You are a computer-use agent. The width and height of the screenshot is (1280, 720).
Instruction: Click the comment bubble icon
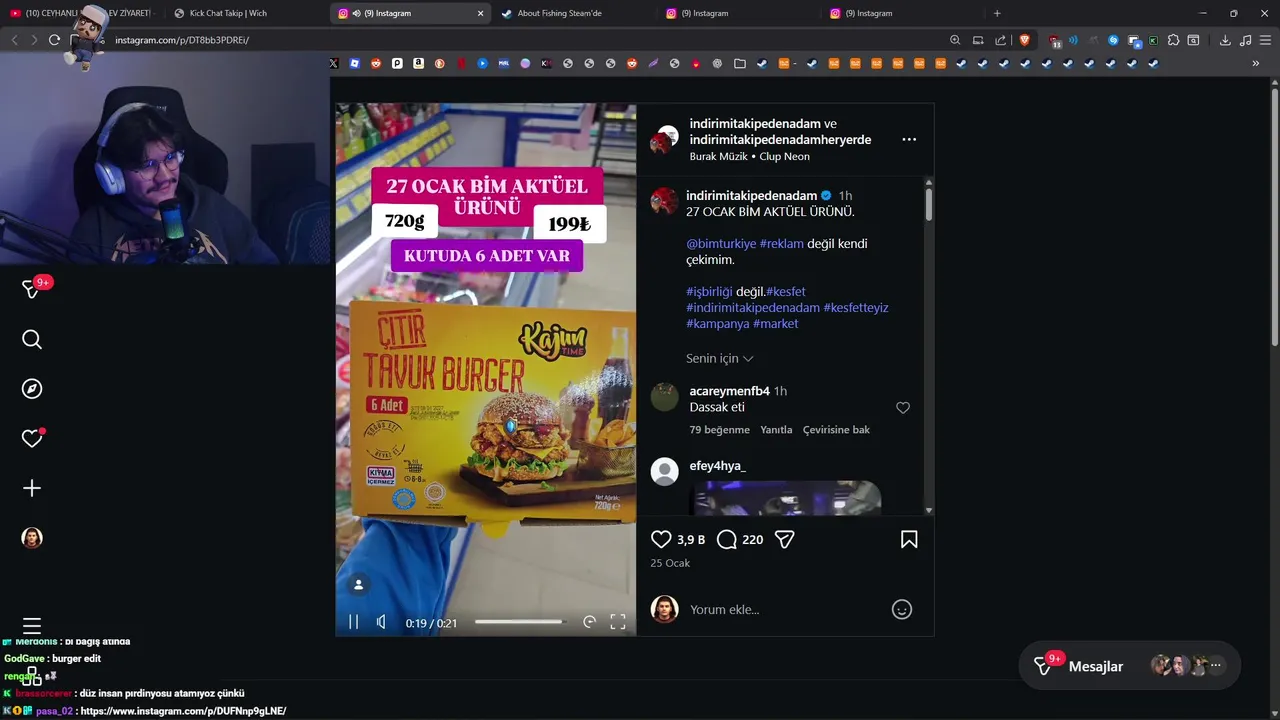click(x=727, y=539)
